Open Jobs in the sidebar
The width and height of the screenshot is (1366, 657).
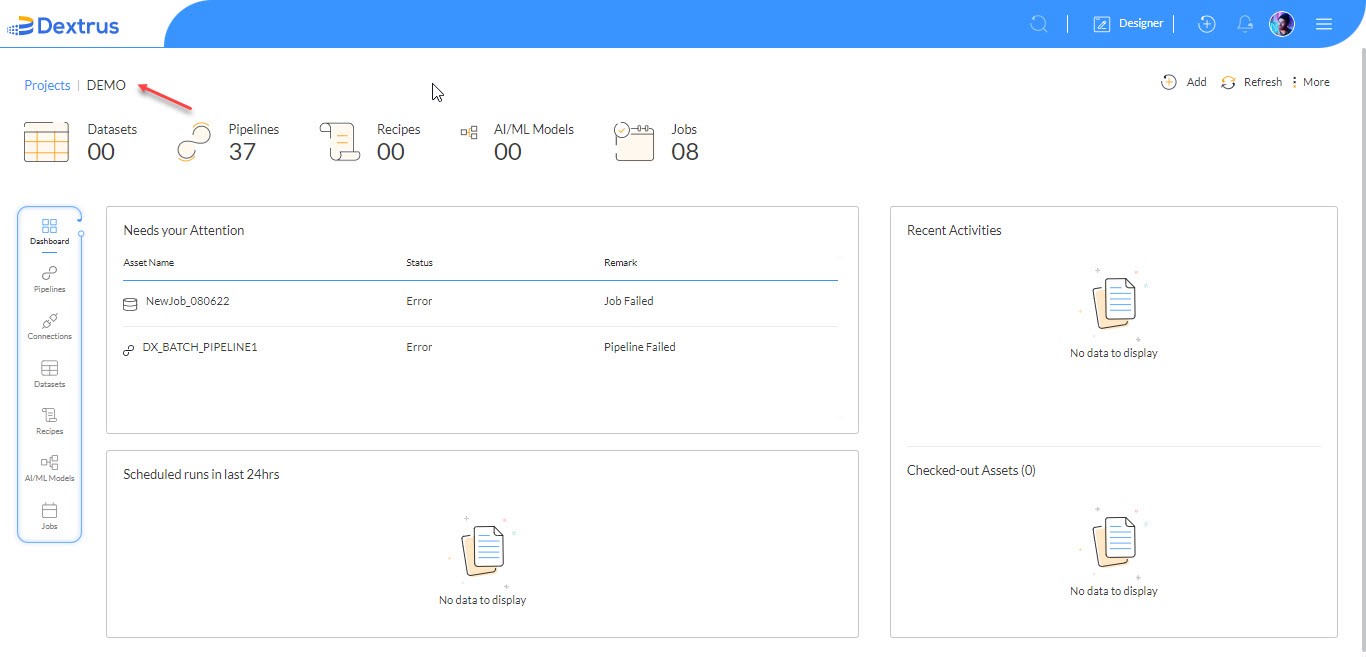(49, 516)
